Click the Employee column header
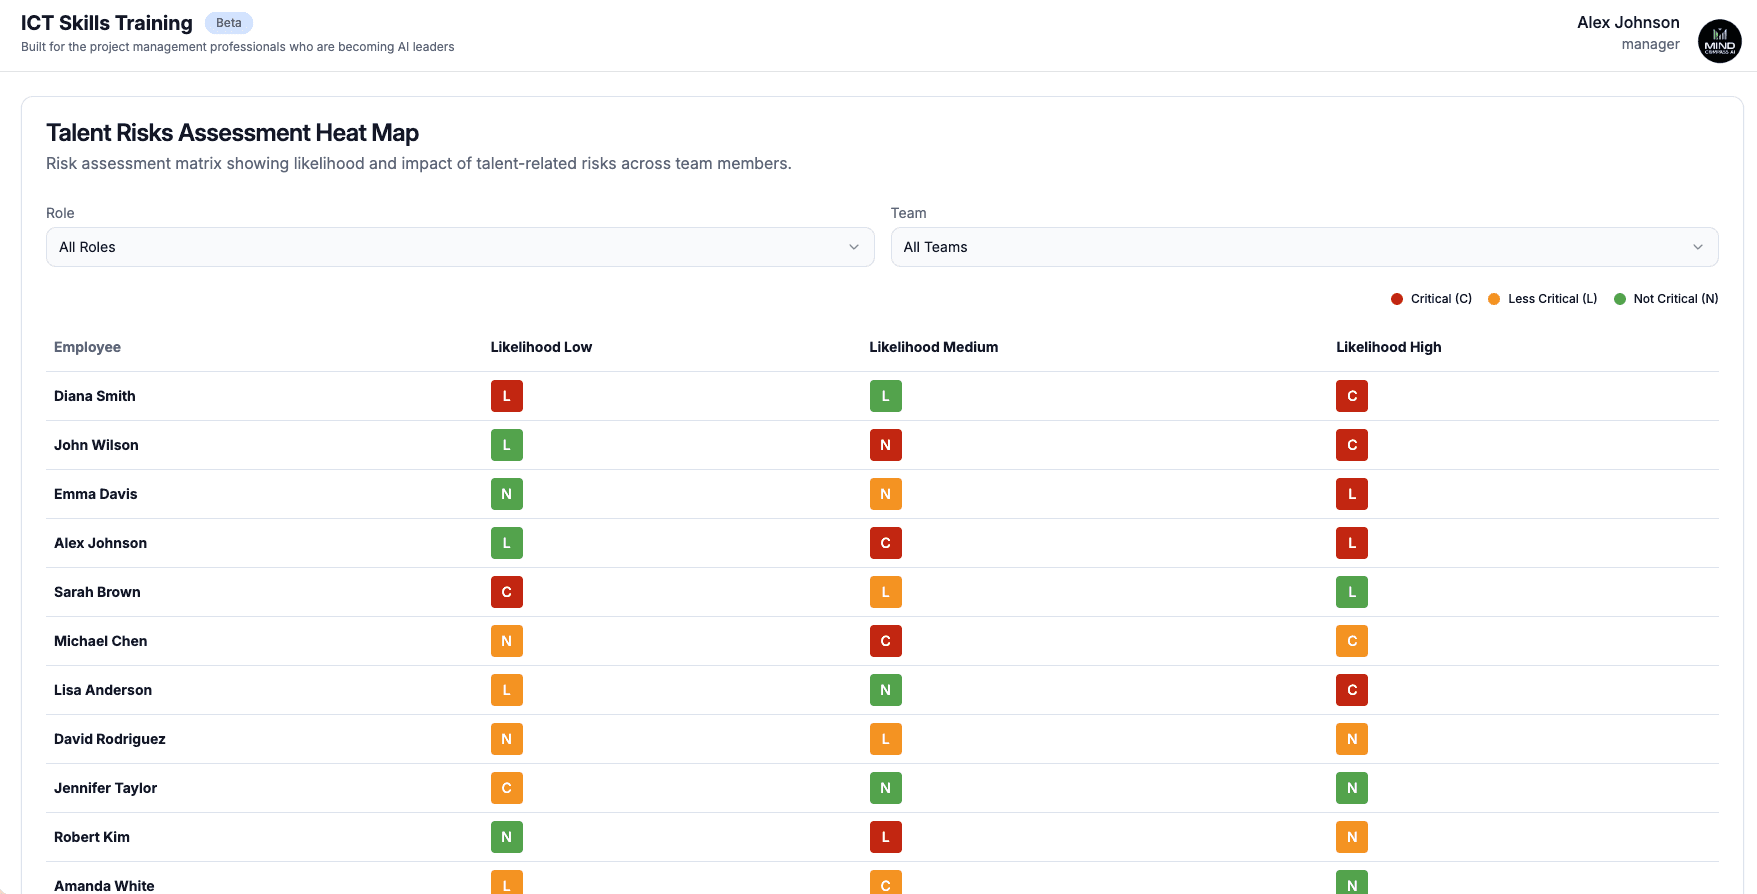The image size is (1757, 894). (87, 347)
